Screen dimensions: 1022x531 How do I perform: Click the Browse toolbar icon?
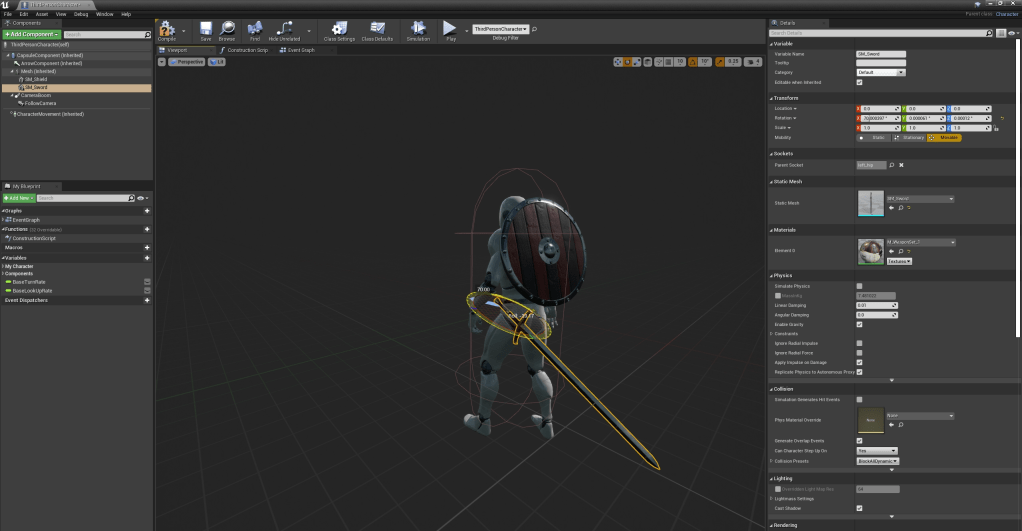227,30
